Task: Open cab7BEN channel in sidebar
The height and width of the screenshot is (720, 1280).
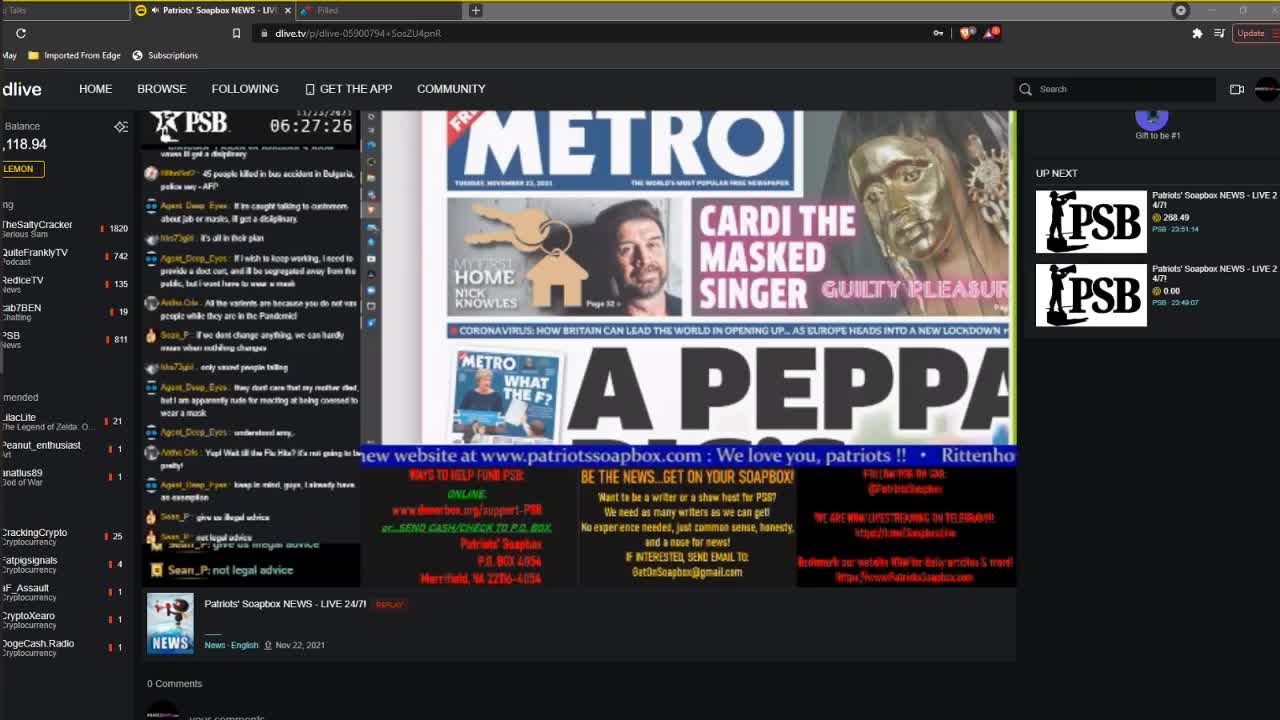Action: click(x=65, y=312)
